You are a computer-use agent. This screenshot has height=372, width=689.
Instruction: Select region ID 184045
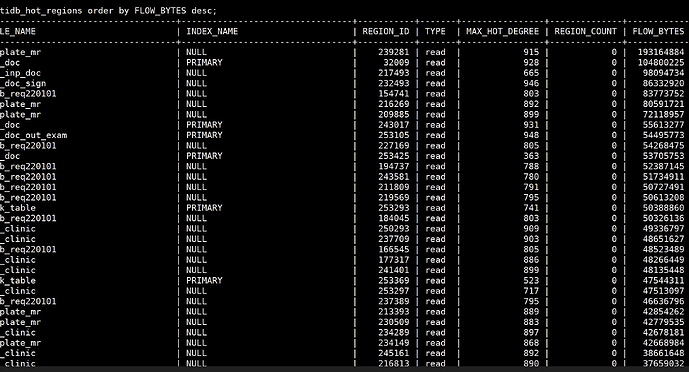394,219
